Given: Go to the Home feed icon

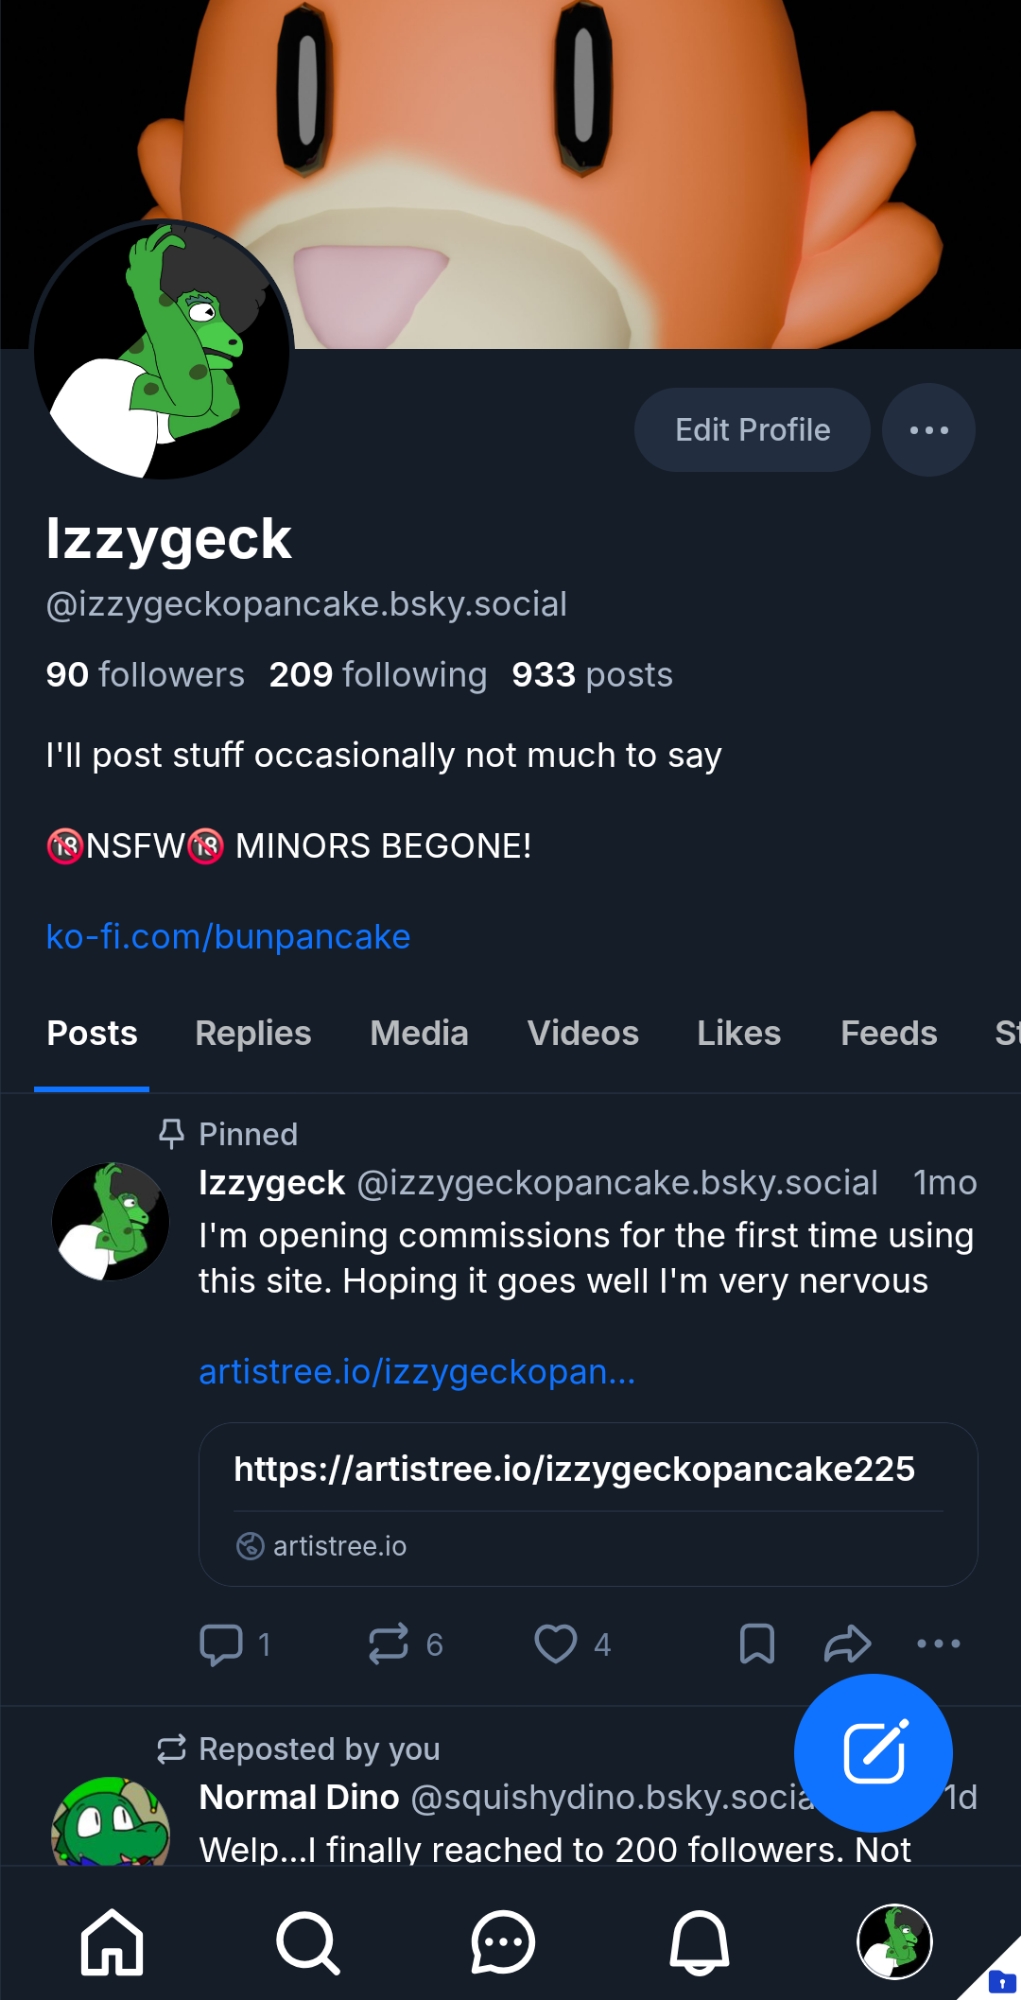Looking at the screenshot, I should [x=111, y=1942].
